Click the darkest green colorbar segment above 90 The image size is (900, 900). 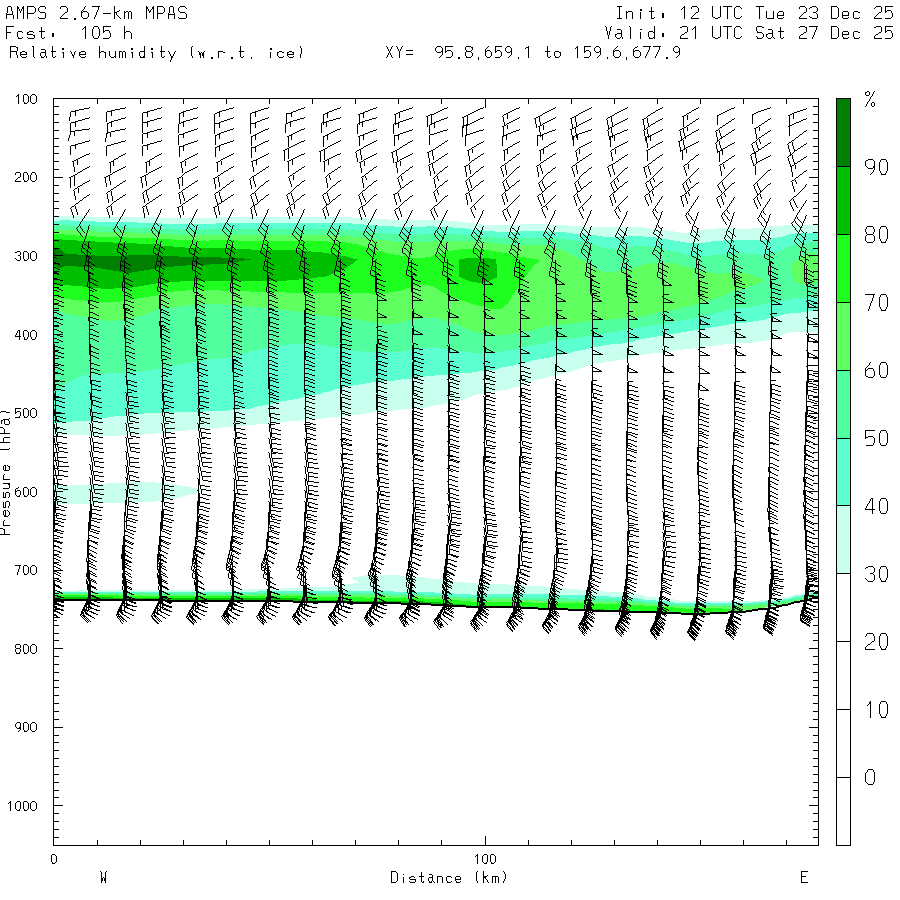click(x=843, y=133)
